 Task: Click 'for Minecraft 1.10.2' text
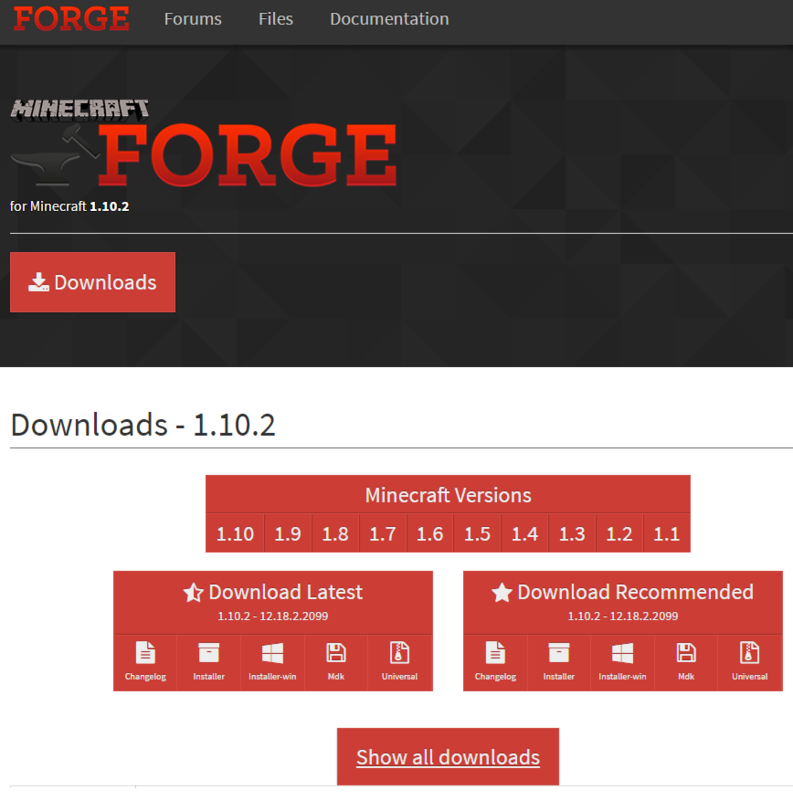tap(69, 206)
